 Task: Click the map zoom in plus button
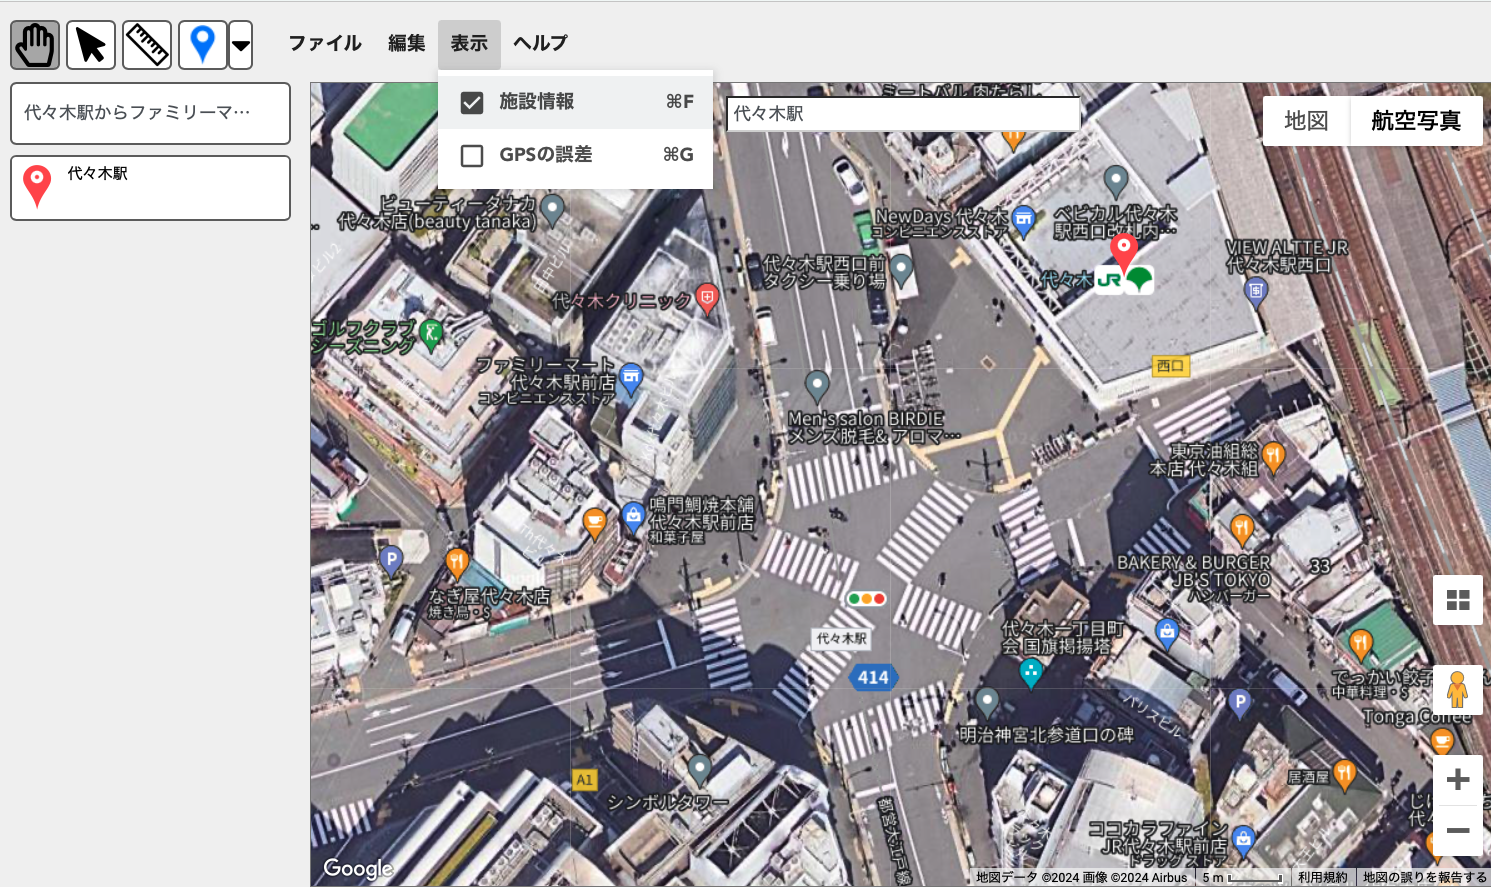pyautogui.click(x=1457, y=780)
